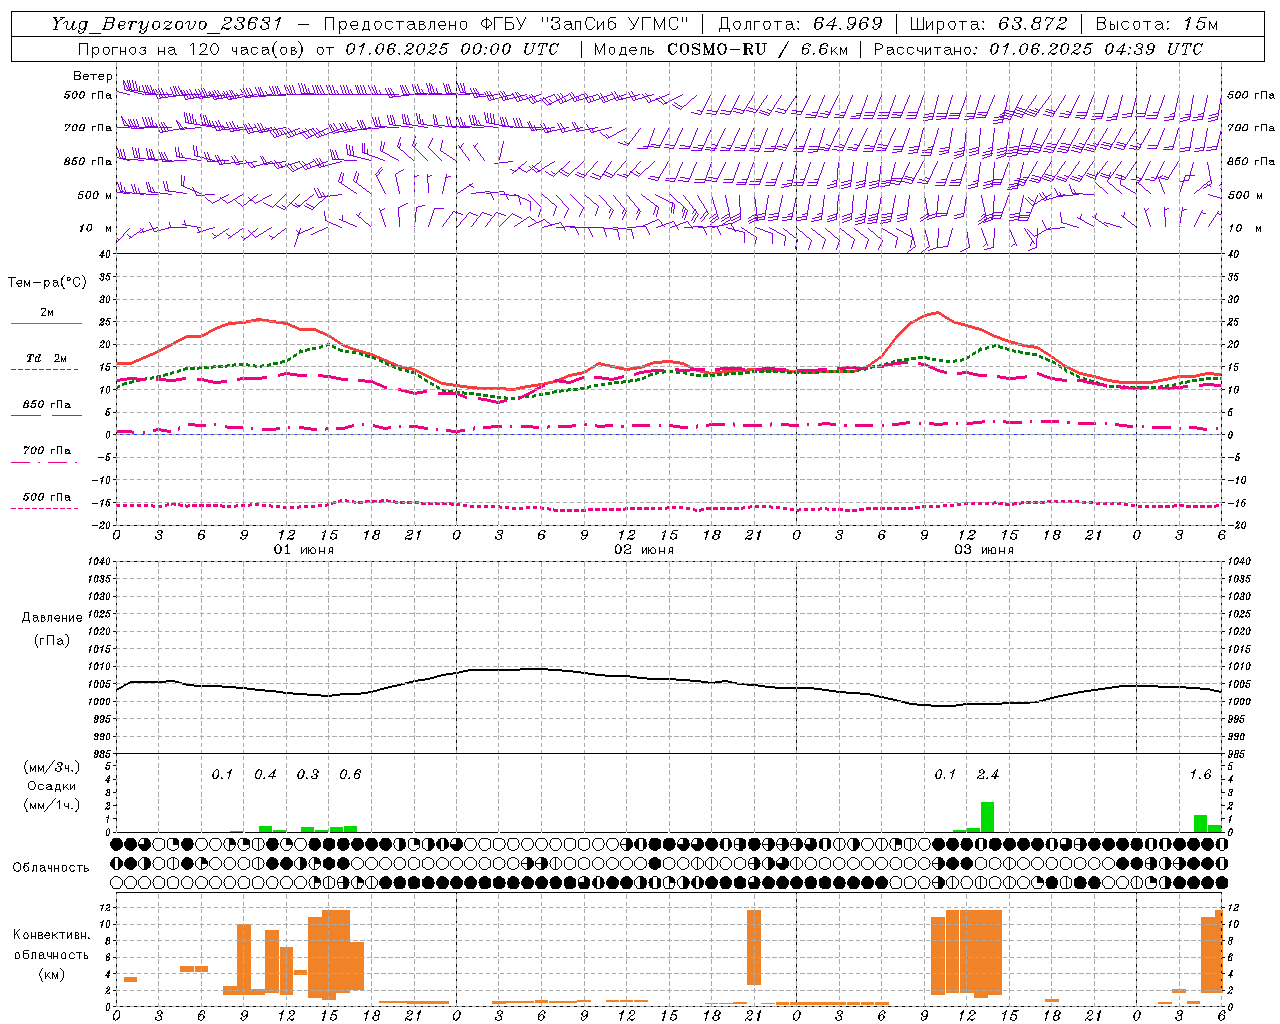Click the Модель COSMO-RU / 6.6км label
The width and height of the screenshot is (1280, 1024).
click(721, 49)
